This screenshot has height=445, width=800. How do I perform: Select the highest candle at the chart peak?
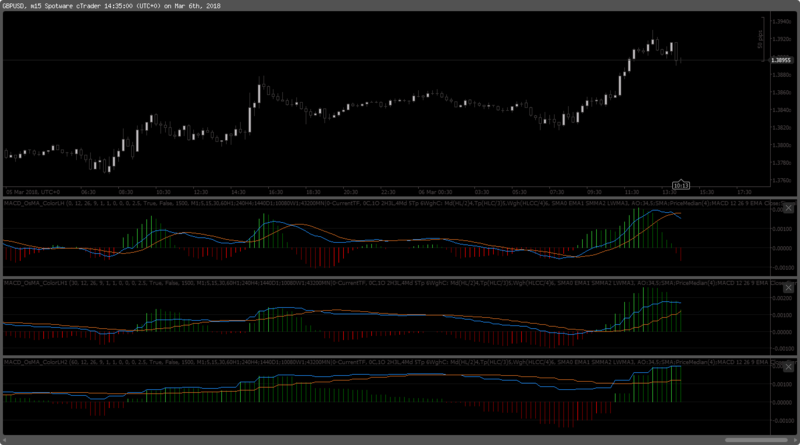653,42
